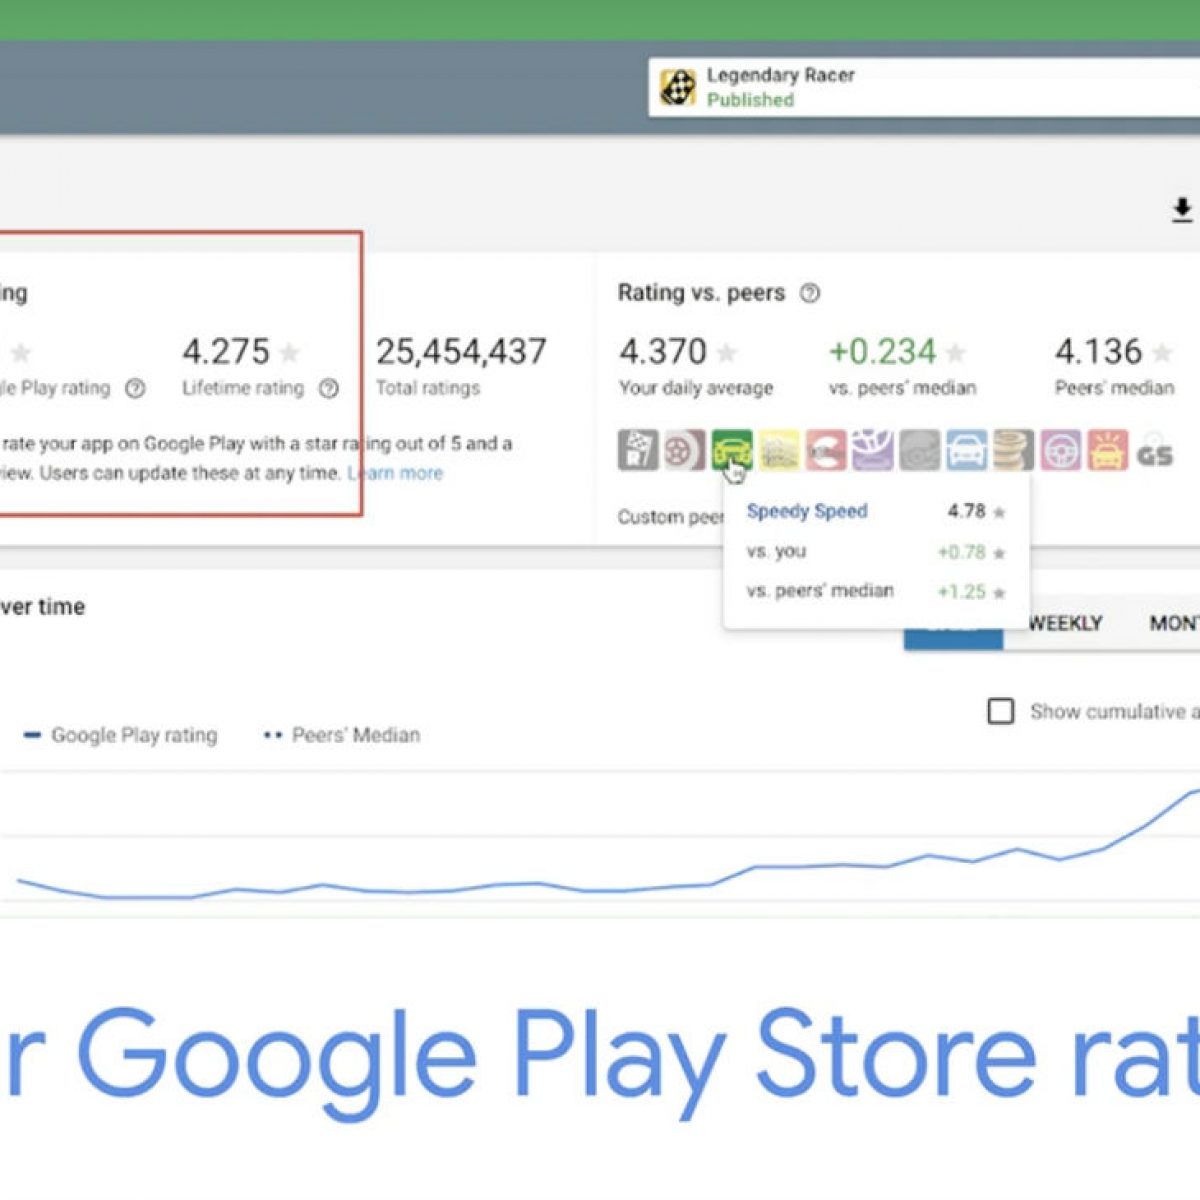Click the +0.234 vs. peers' median value

883,352
